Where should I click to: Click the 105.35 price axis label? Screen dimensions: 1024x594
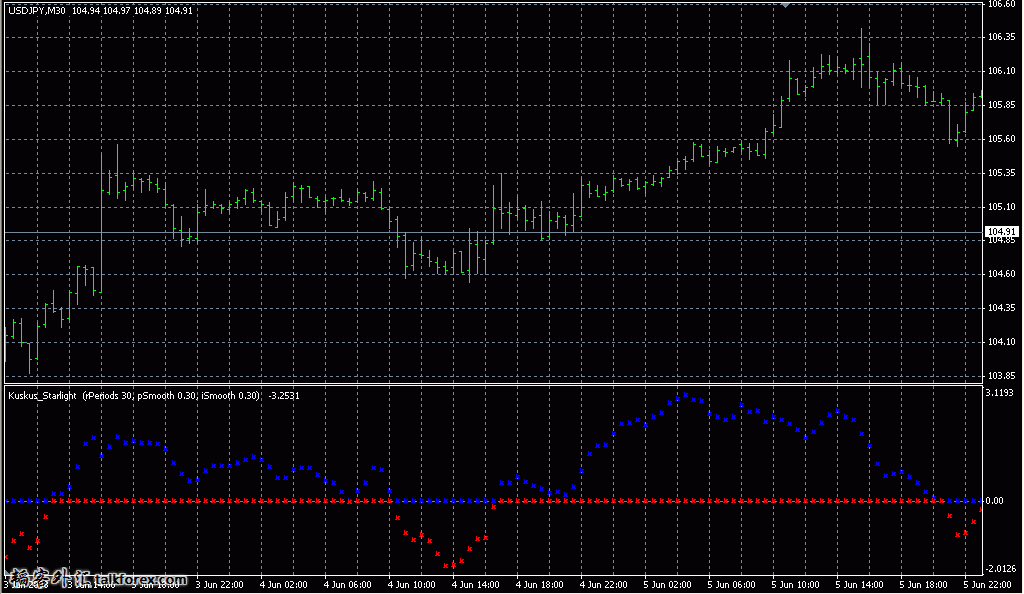(1001, 173)
